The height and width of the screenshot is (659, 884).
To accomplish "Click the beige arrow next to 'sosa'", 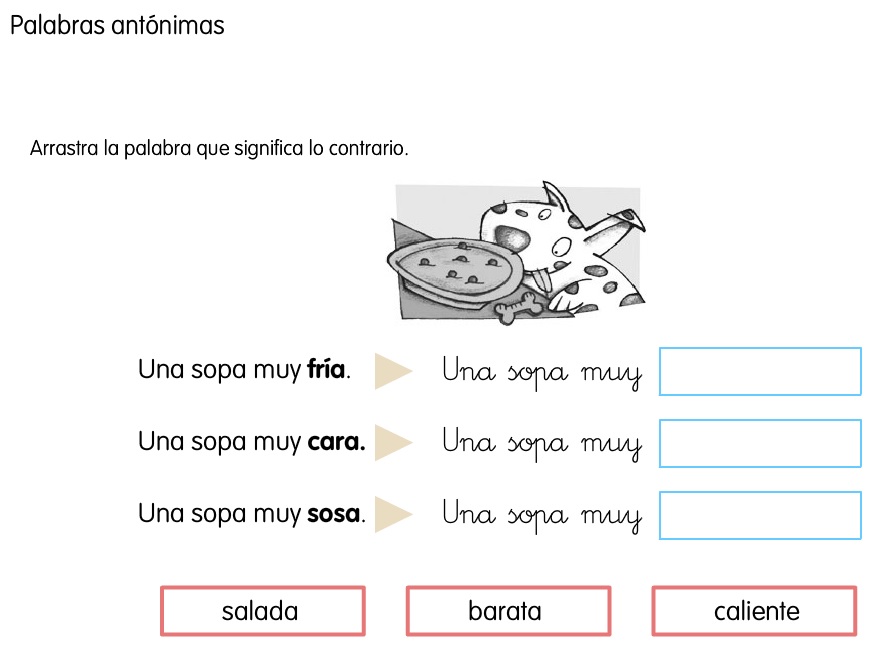I will pyautogui.click(x=393, y=514).
